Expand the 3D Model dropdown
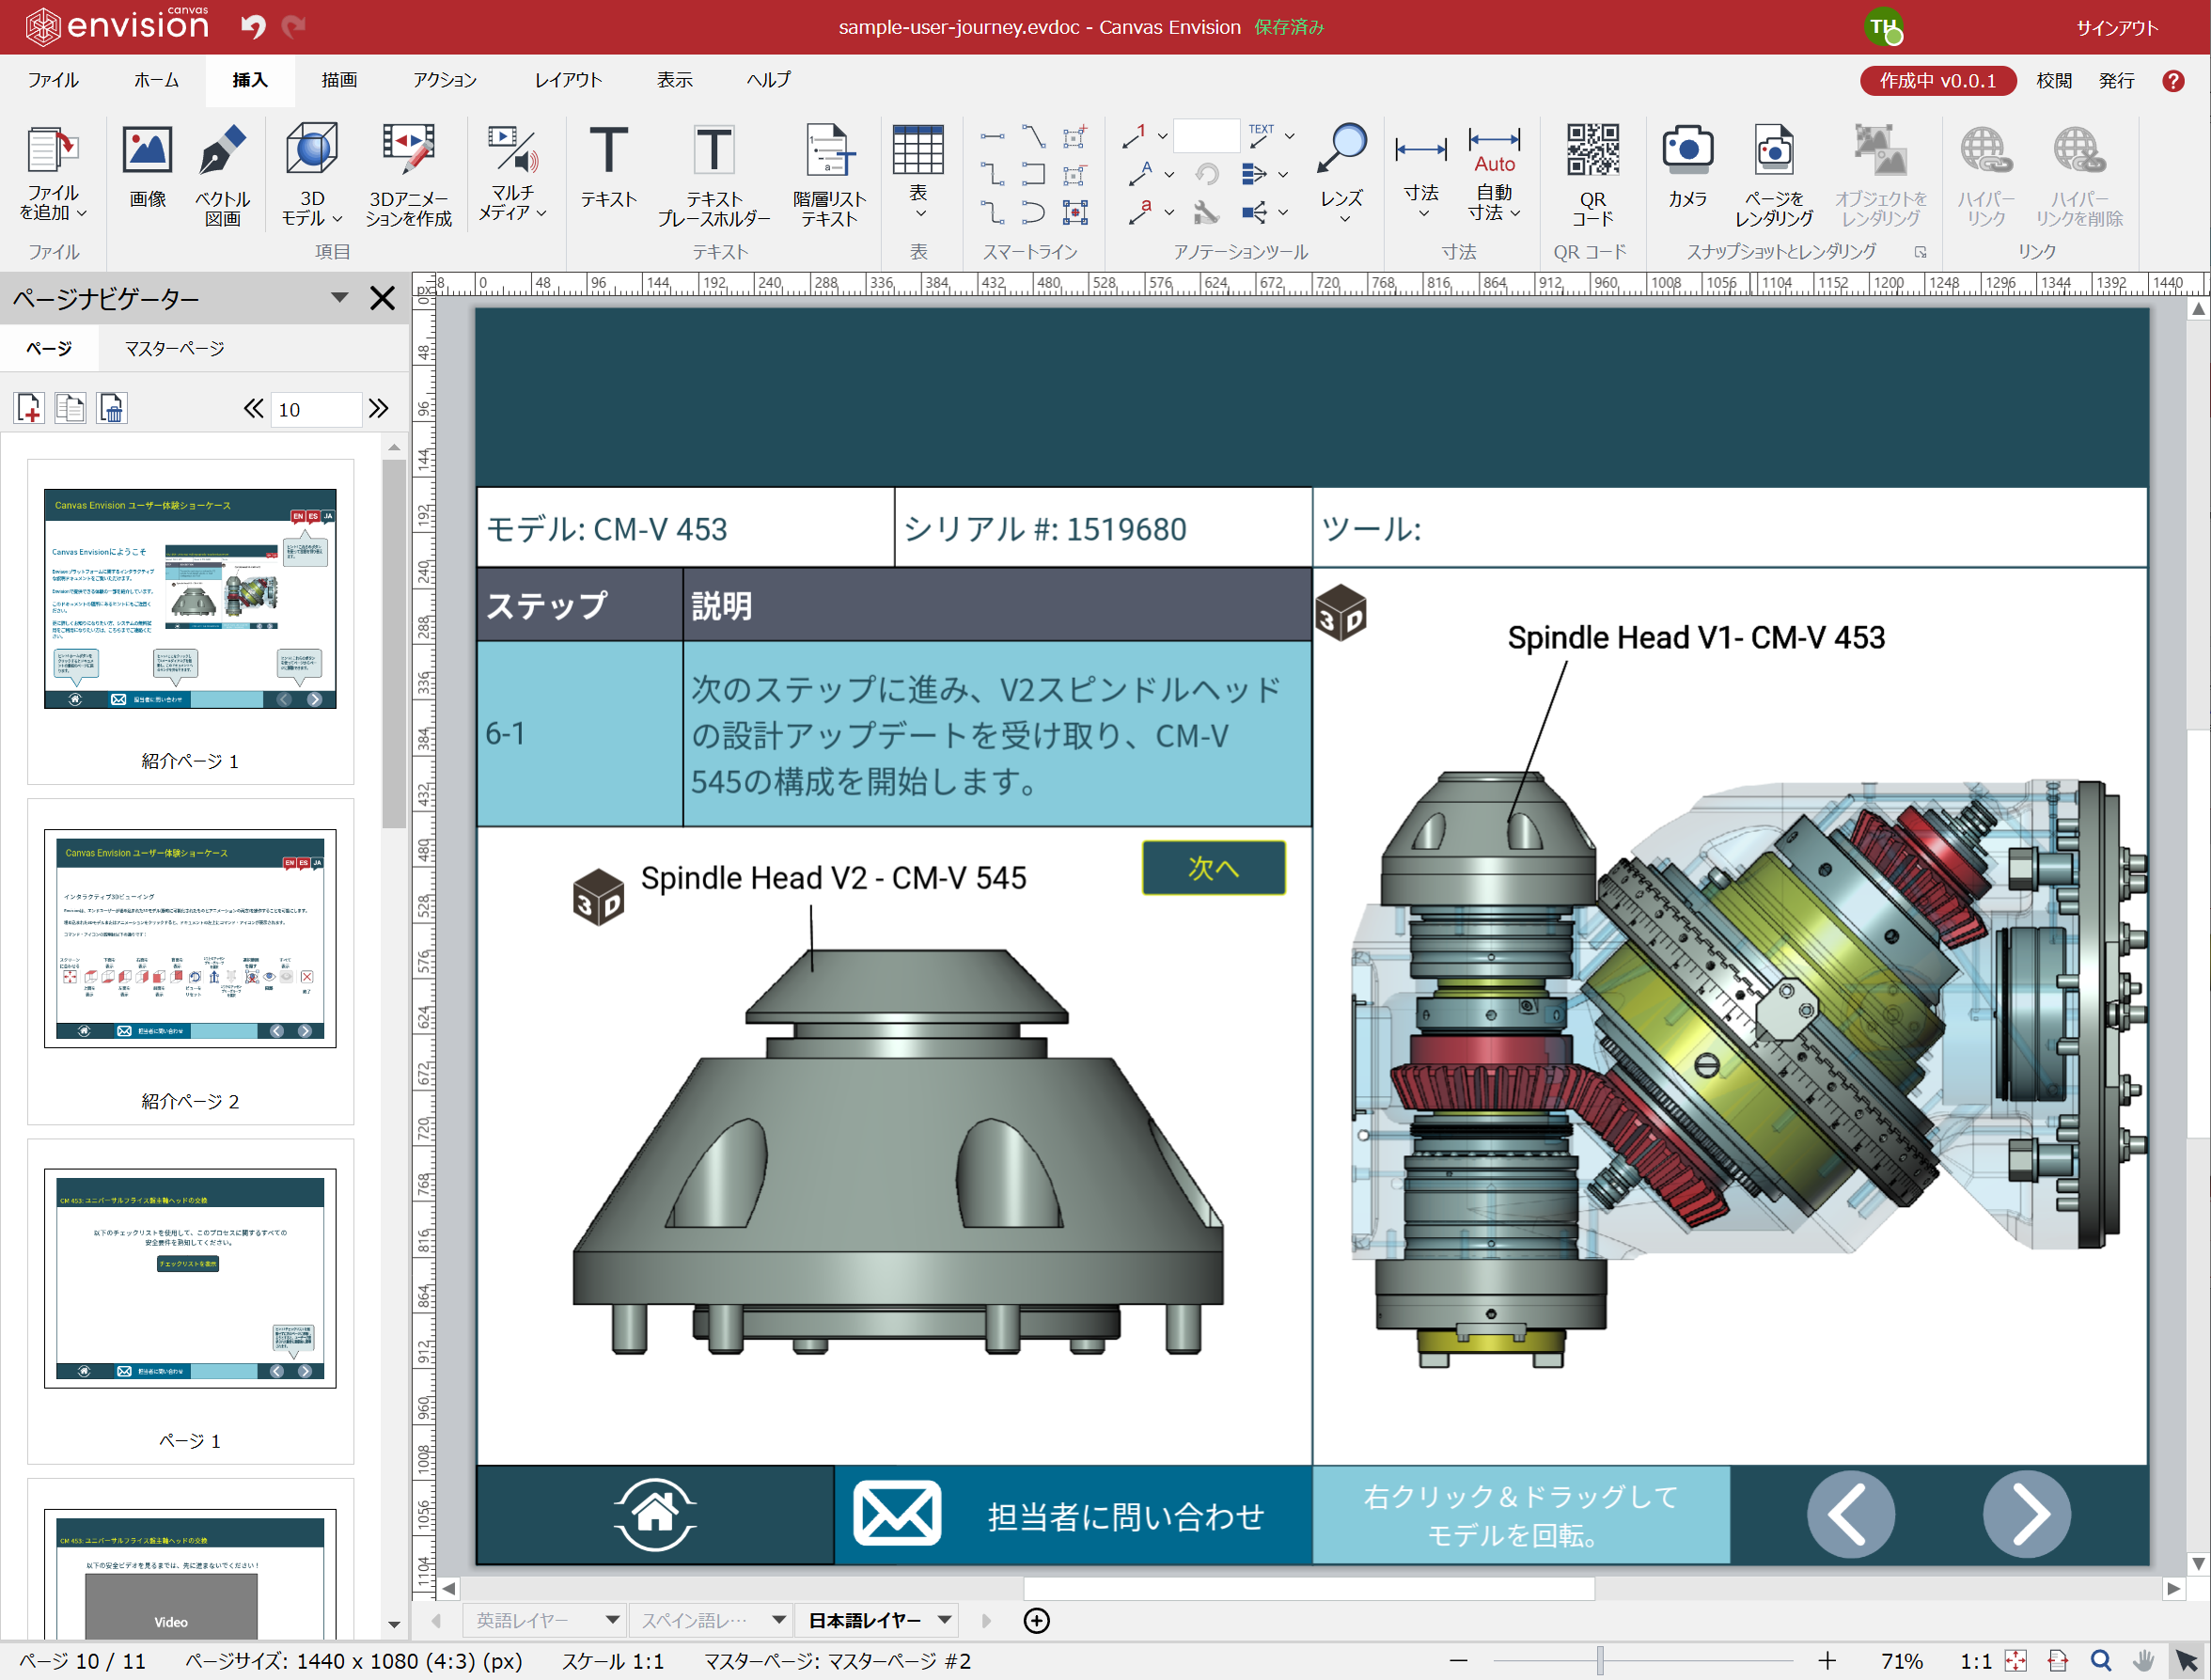 [x=337, y=218]
